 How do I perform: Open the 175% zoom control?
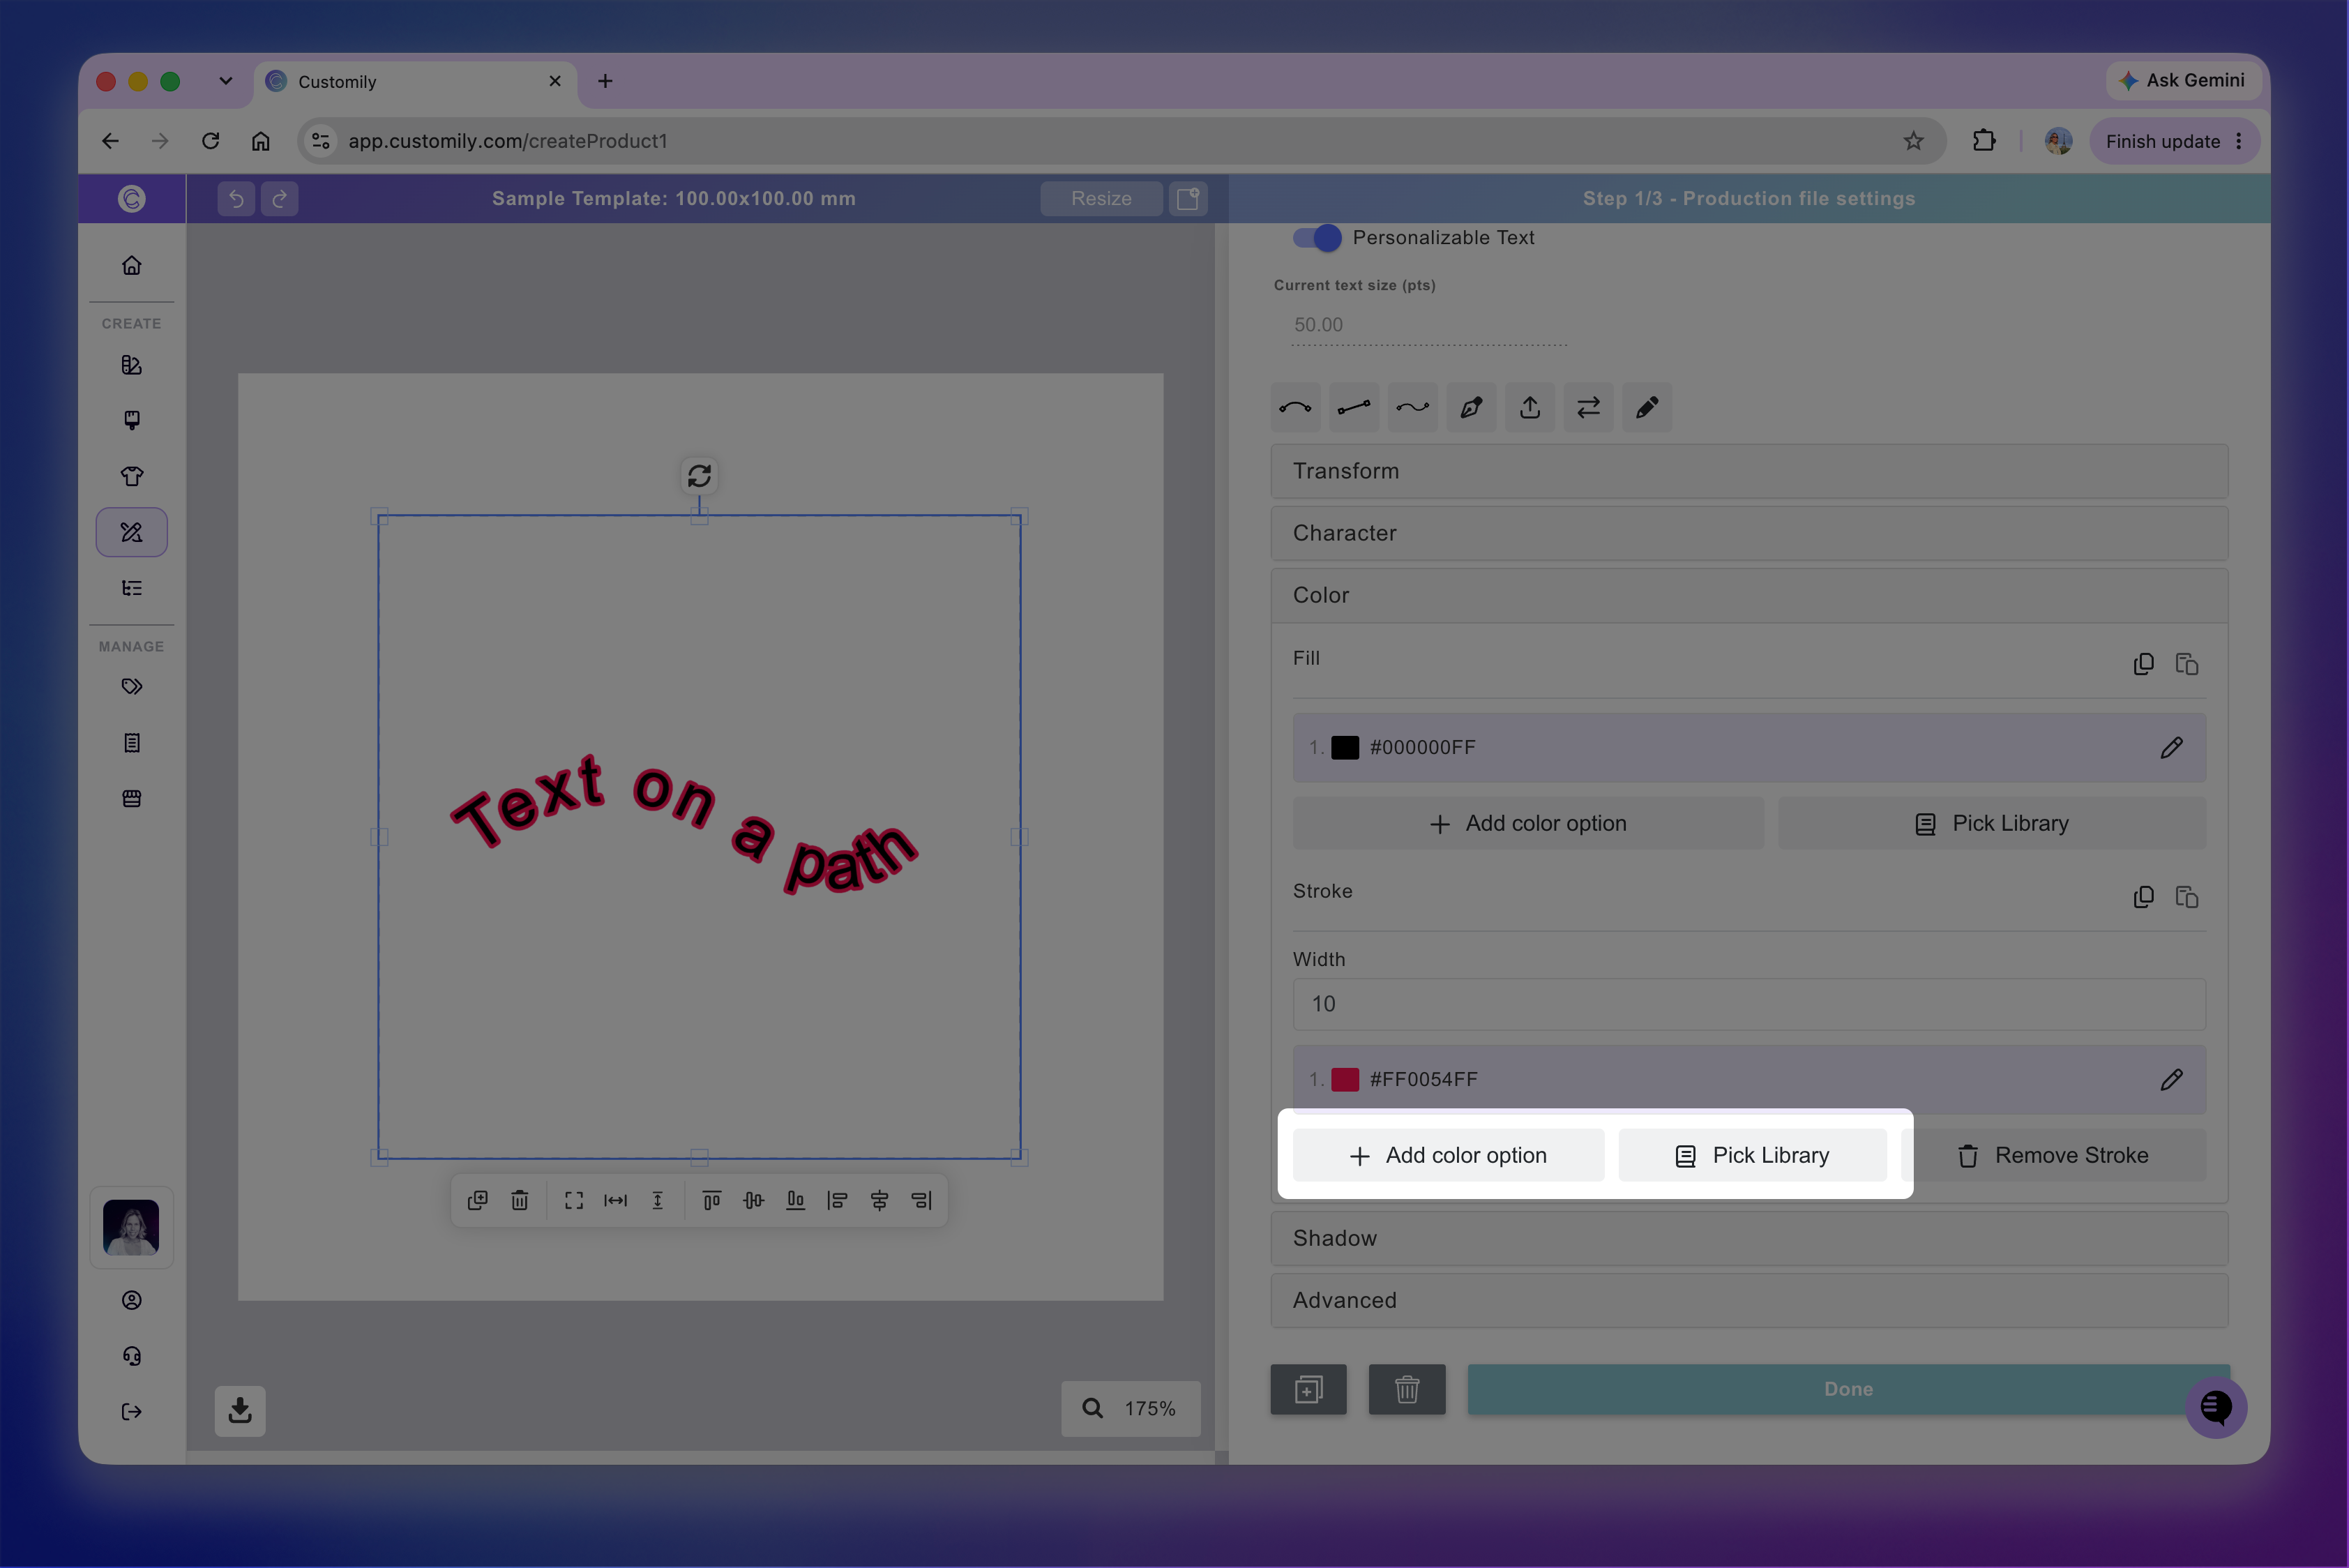pyautogui.click(x=1130, y=1408)
